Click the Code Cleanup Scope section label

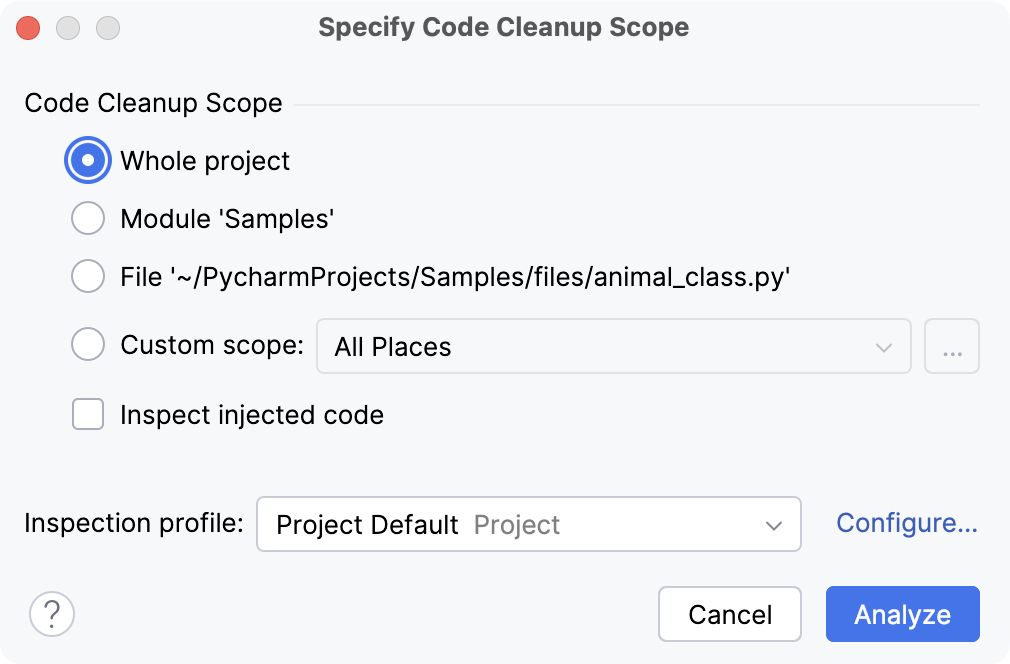pyautogui.click(x=153, y=103)
